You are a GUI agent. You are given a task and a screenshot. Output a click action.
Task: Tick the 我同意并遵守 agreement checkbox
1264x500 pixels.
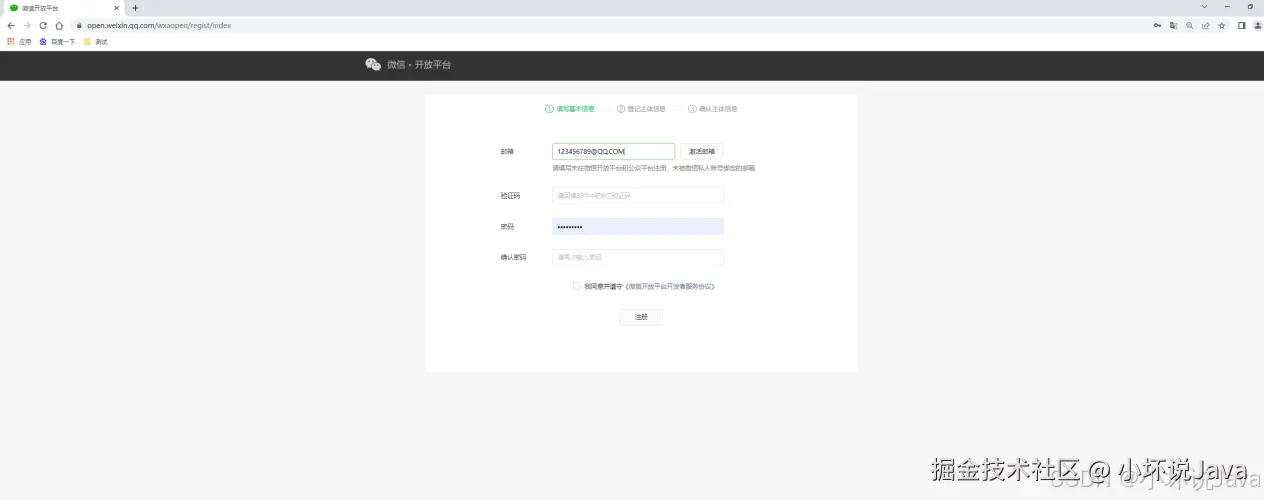coord(577,286)
